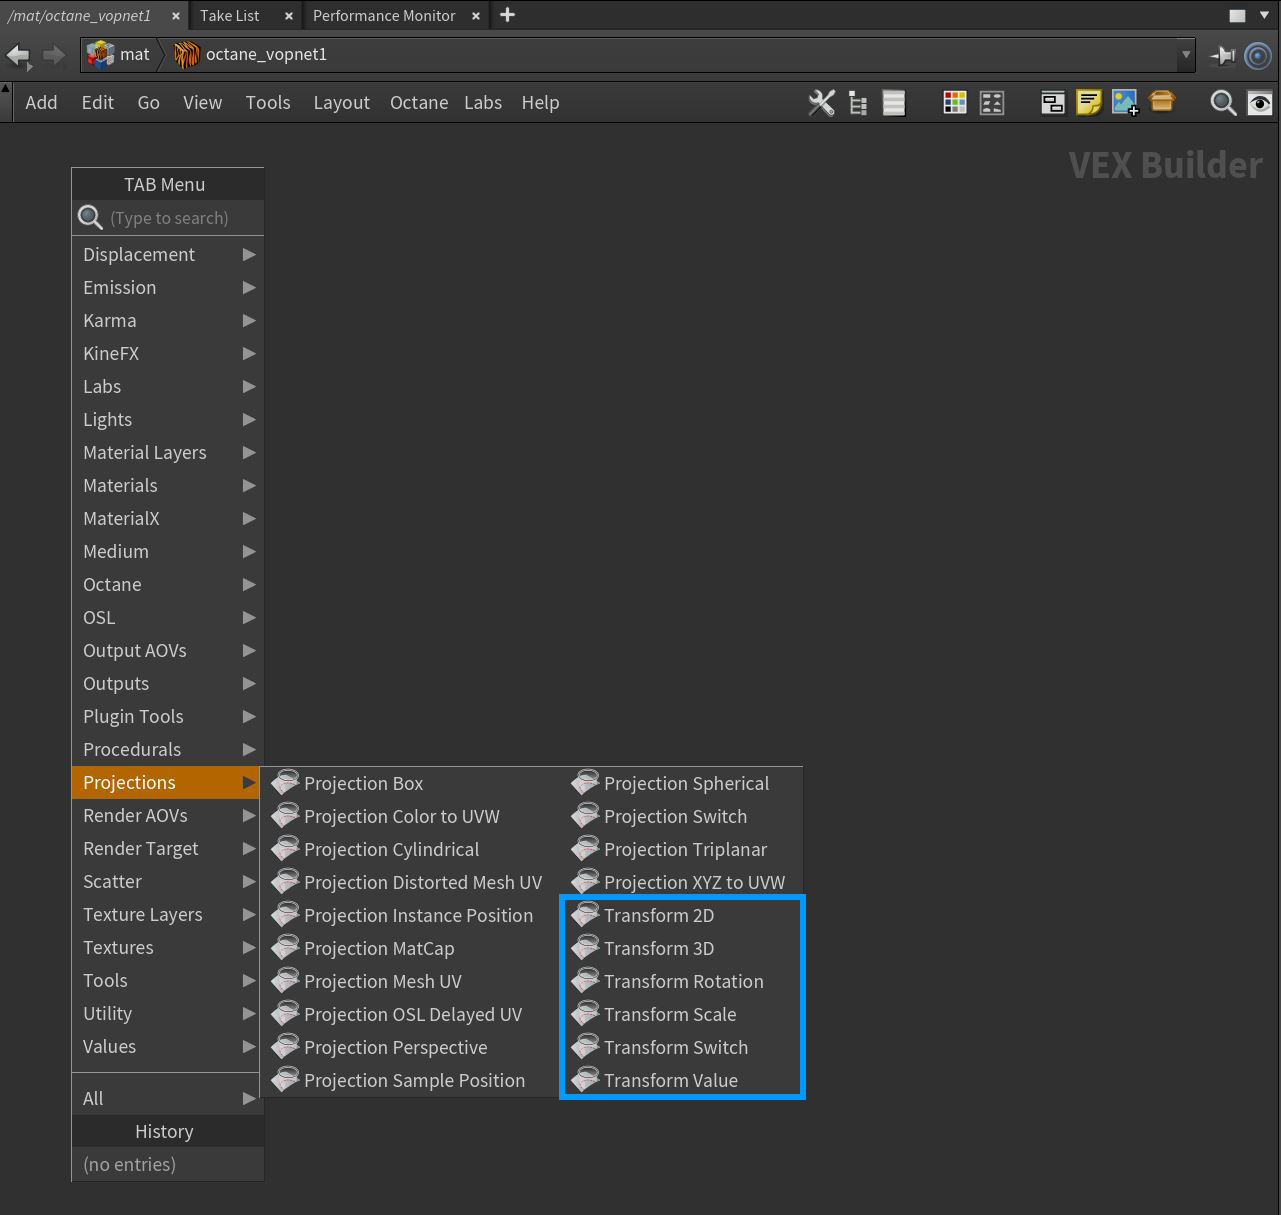The width and height of the screenshot is (1281, 1215).
Task: Open the color palette grid icon
Action: pyautogui.click(x=955, y=102)
